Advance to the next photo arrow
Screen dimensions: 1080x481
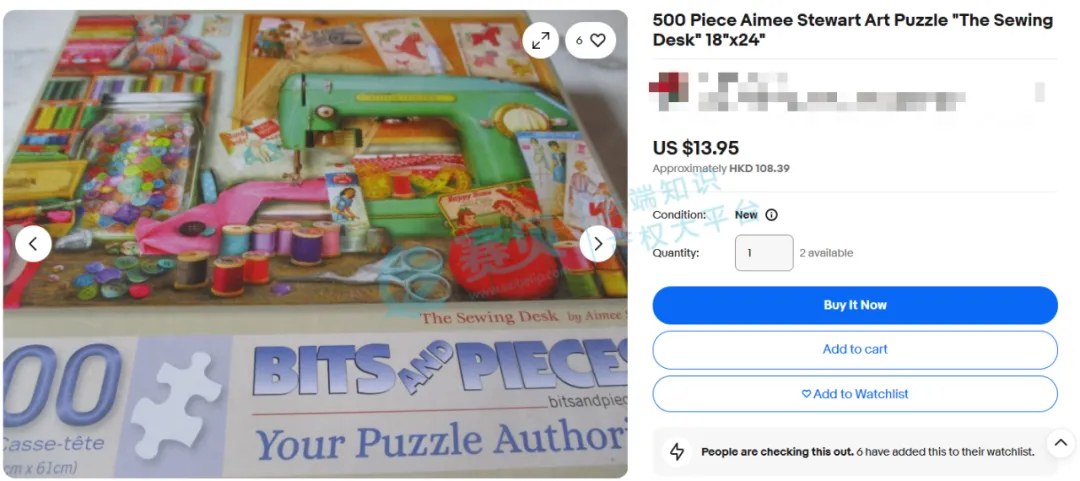[598, 244]
